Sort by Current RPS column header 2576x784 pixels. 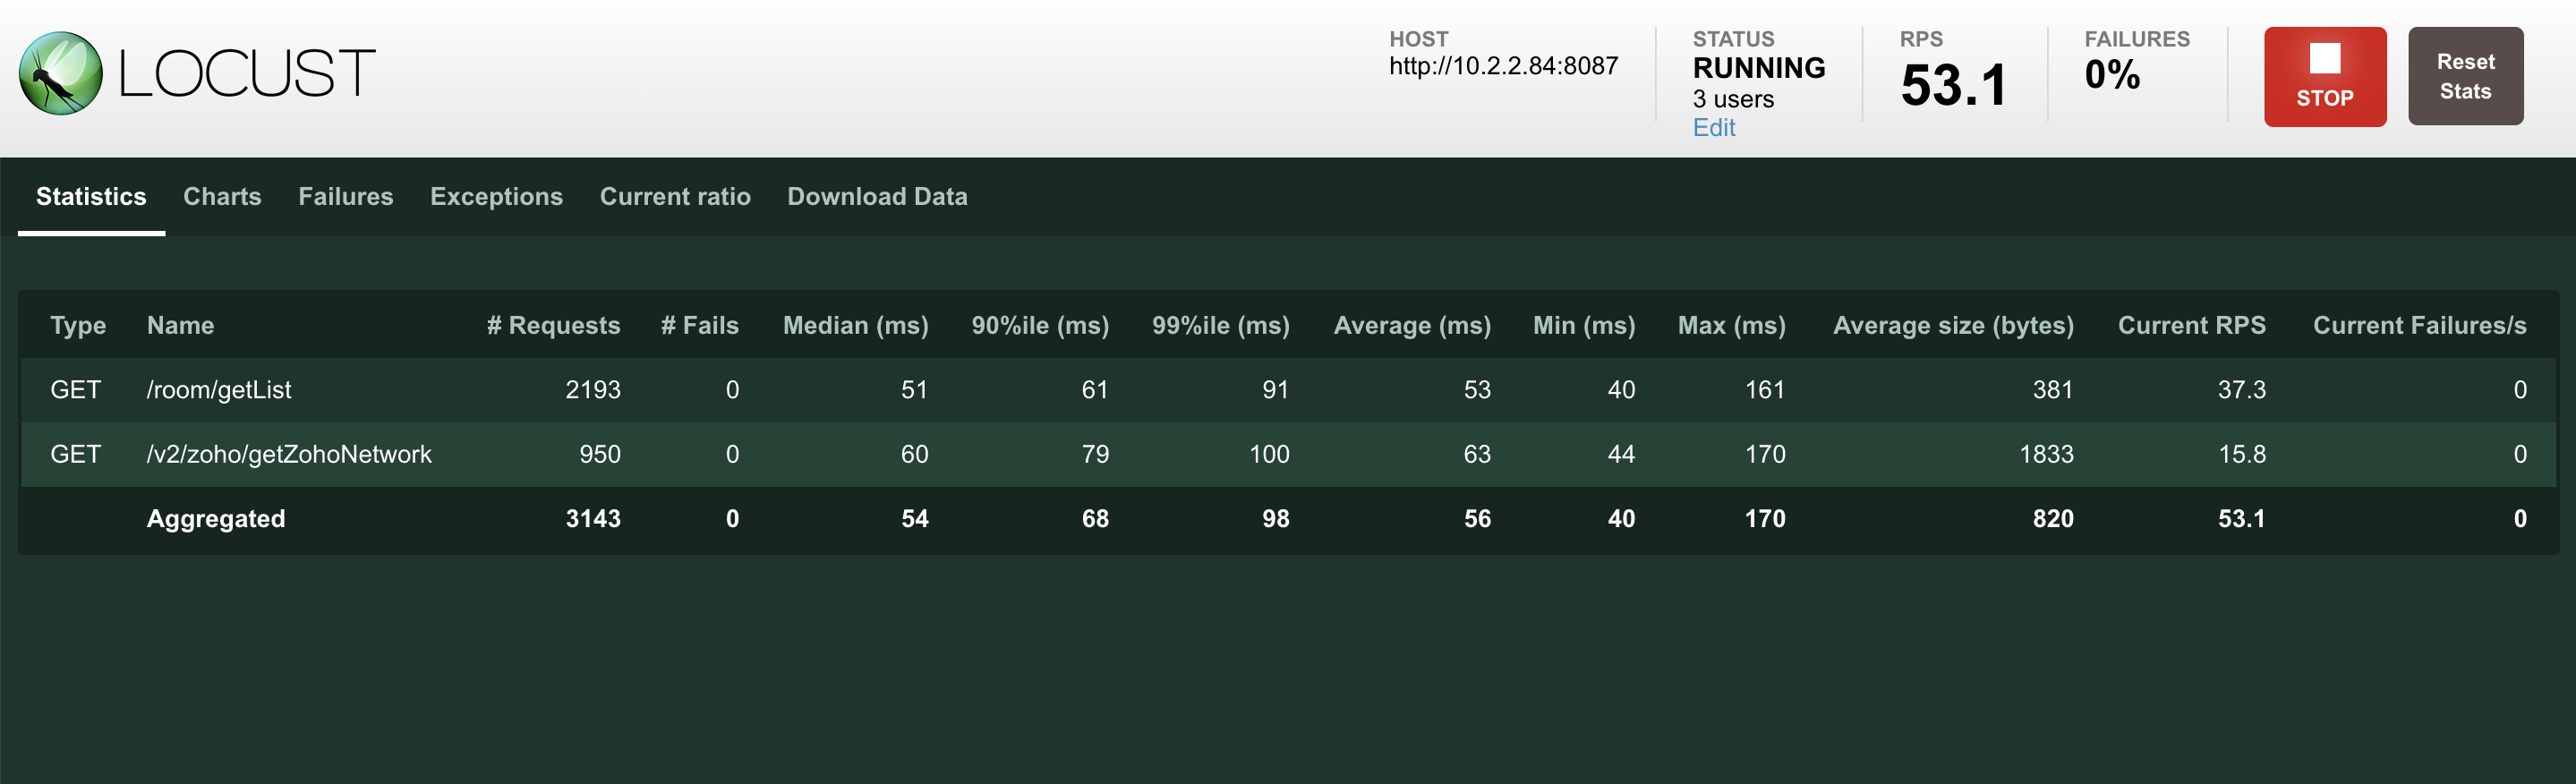click(2191, 326)
